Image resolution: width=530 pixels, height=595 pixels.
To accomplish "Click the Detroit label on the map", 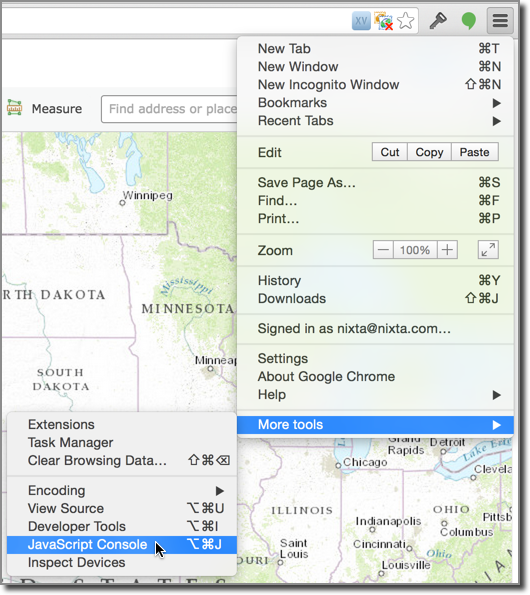I will tap(447, 442).
